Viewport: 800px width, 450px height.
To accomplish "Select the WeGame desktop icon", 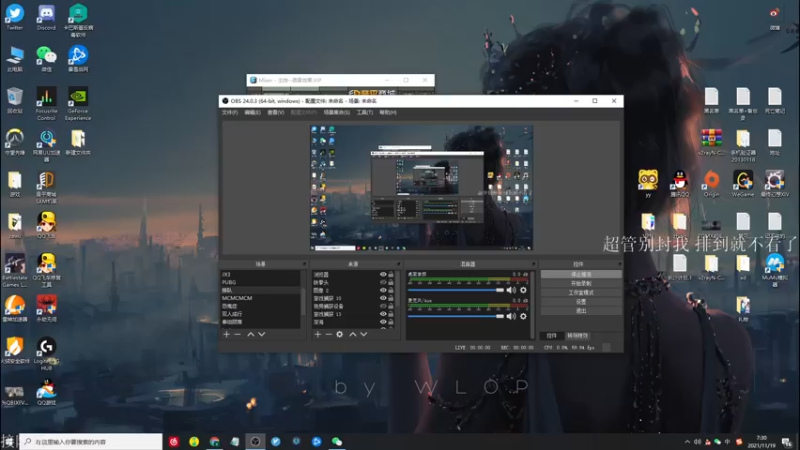I will pyautogui.click(x=743, y=184).
